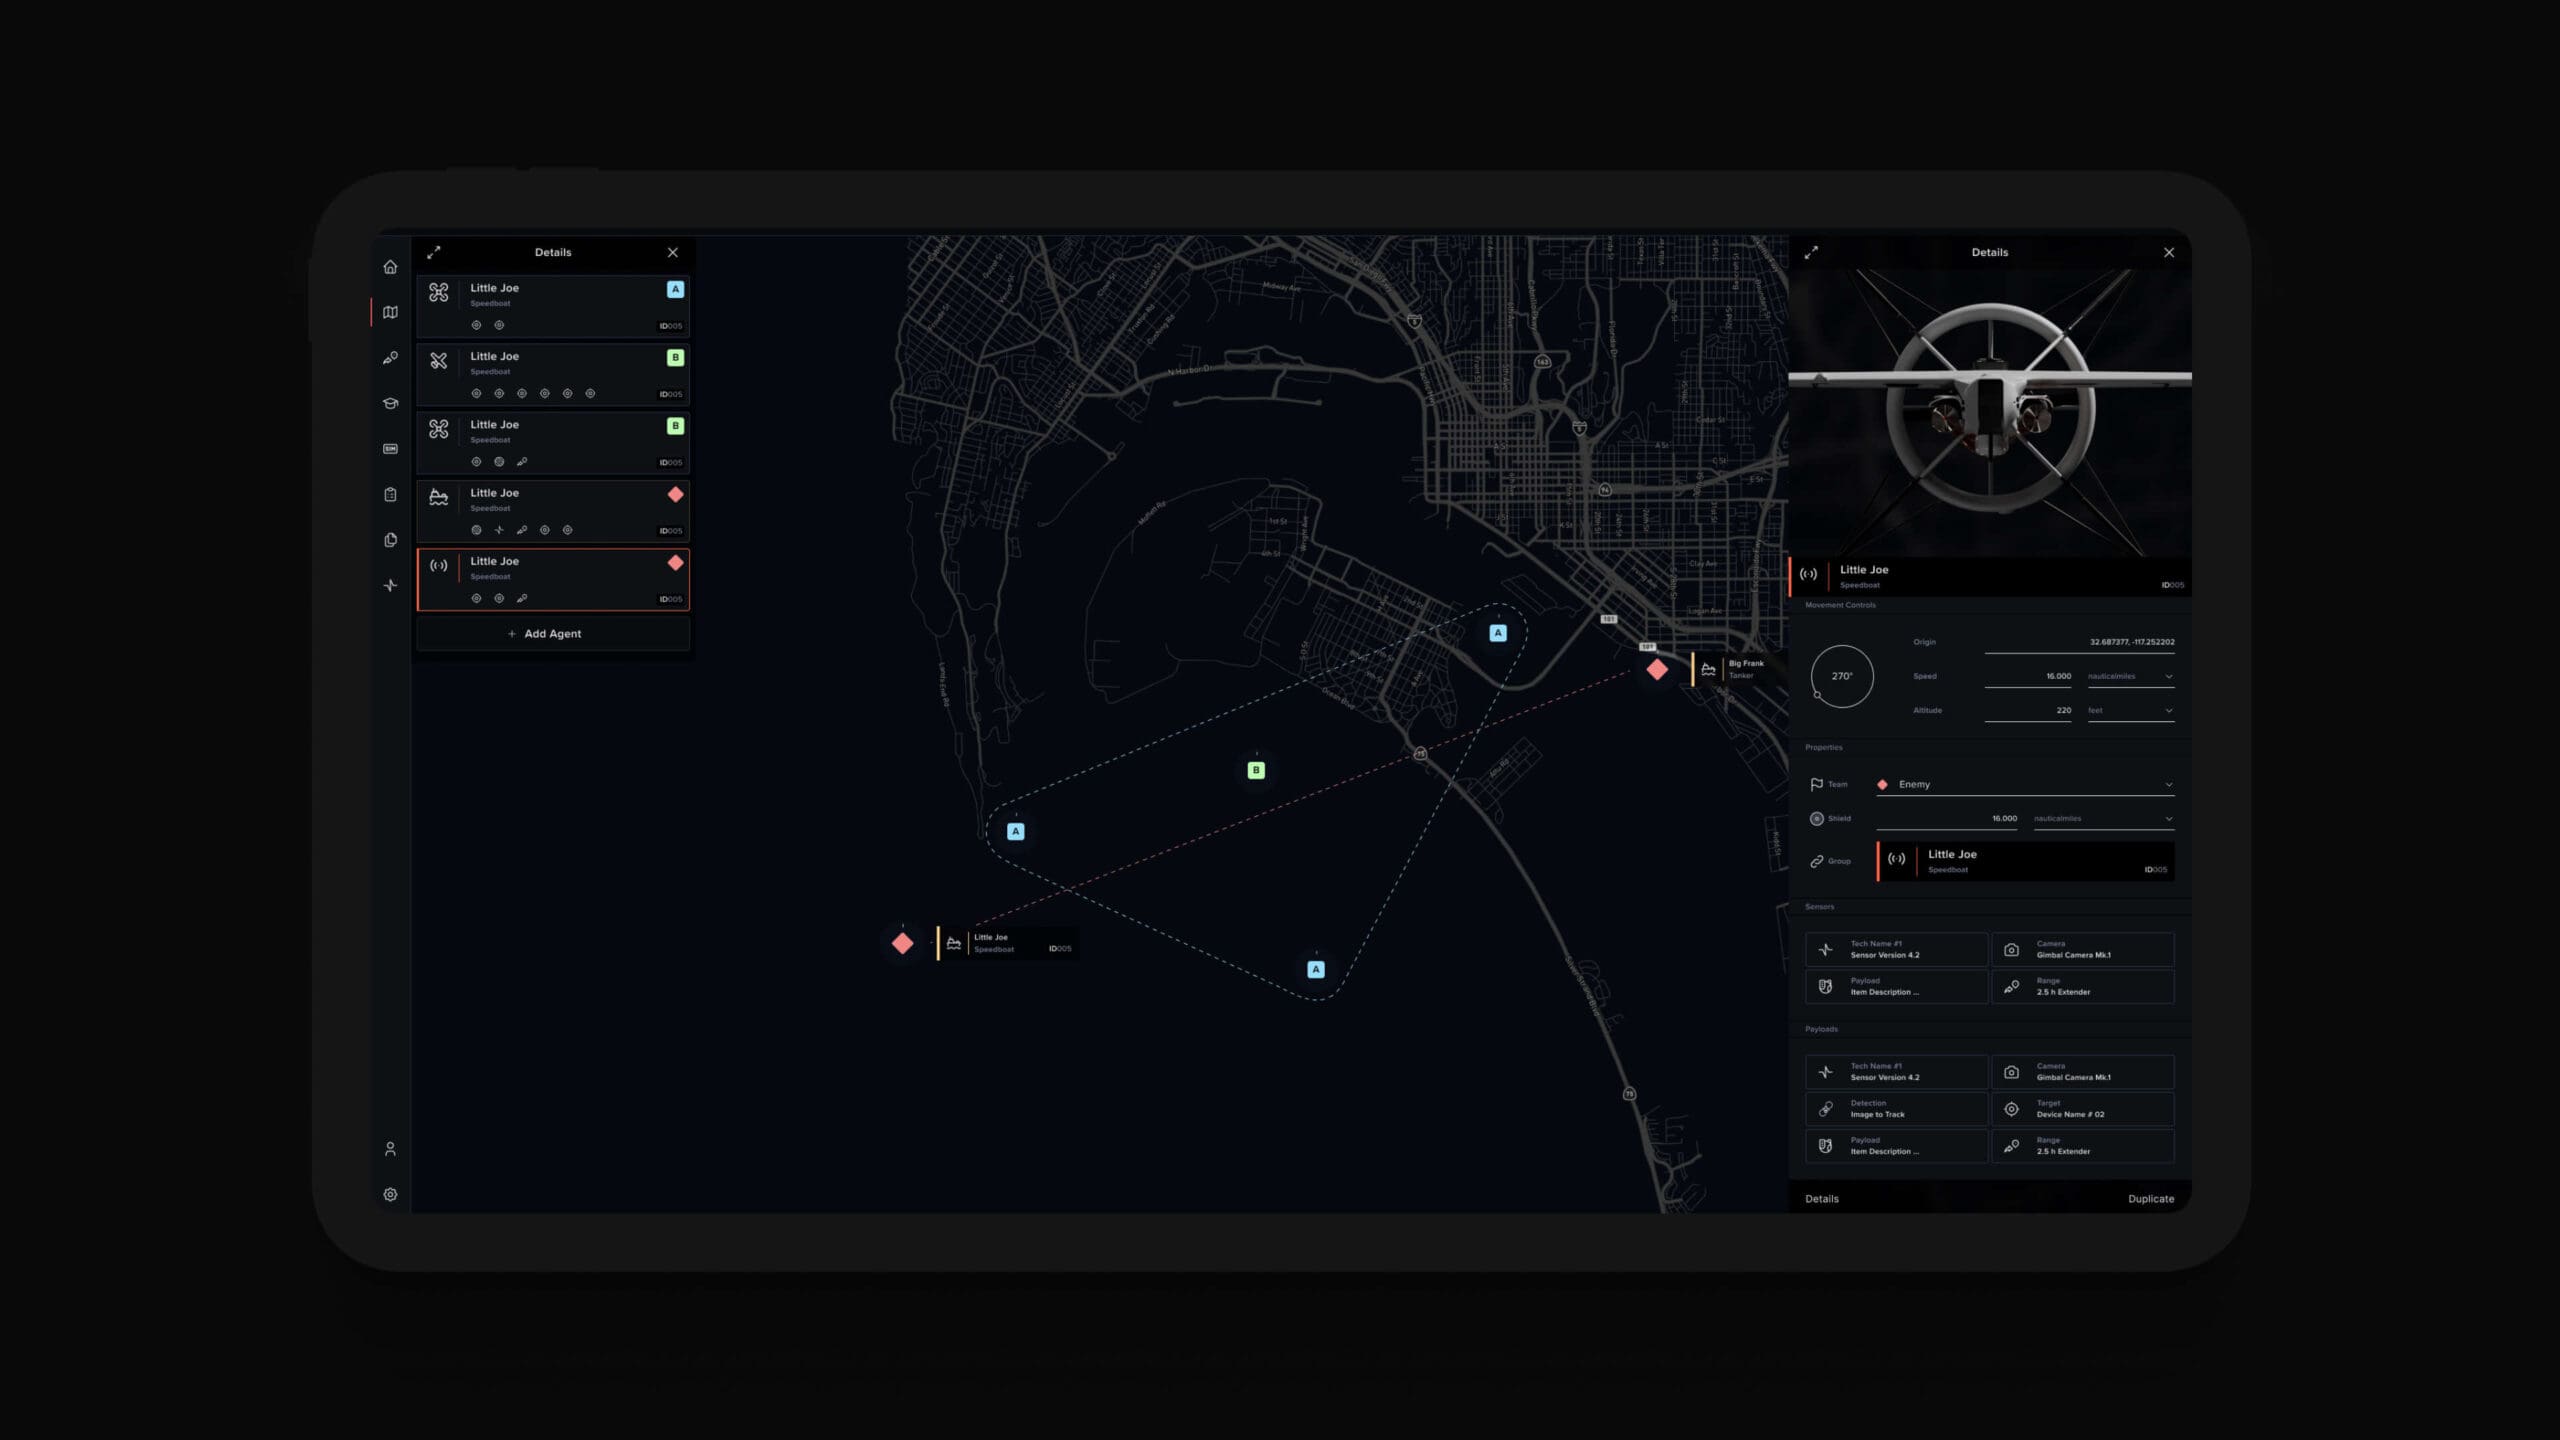Adjust the 270° heading dial
This screenshot has width=2560, height=1440.
1841,676
